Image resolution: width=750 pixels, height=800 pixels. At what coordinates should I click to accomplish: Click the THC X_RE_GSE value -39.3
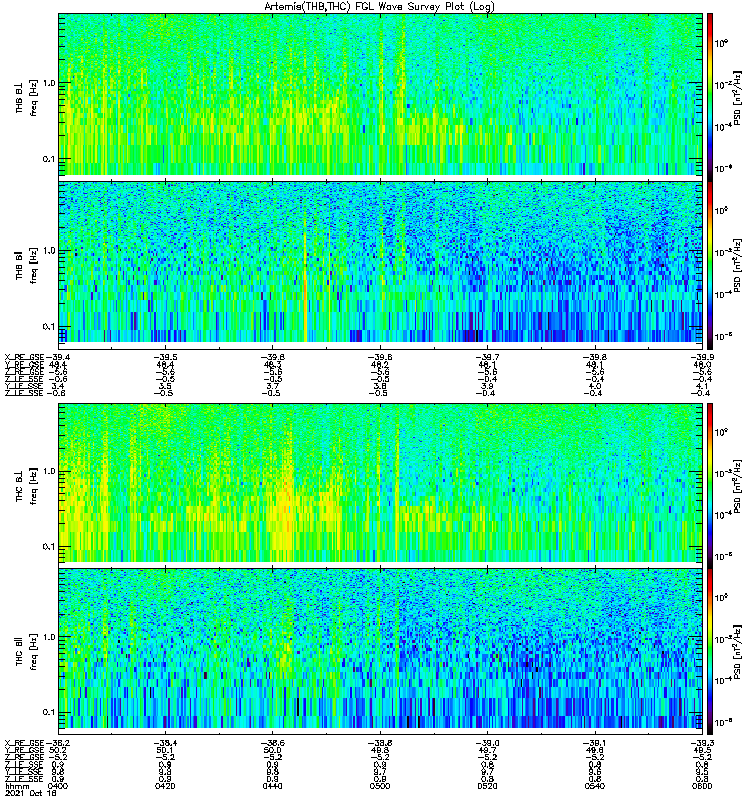point(701,743)
